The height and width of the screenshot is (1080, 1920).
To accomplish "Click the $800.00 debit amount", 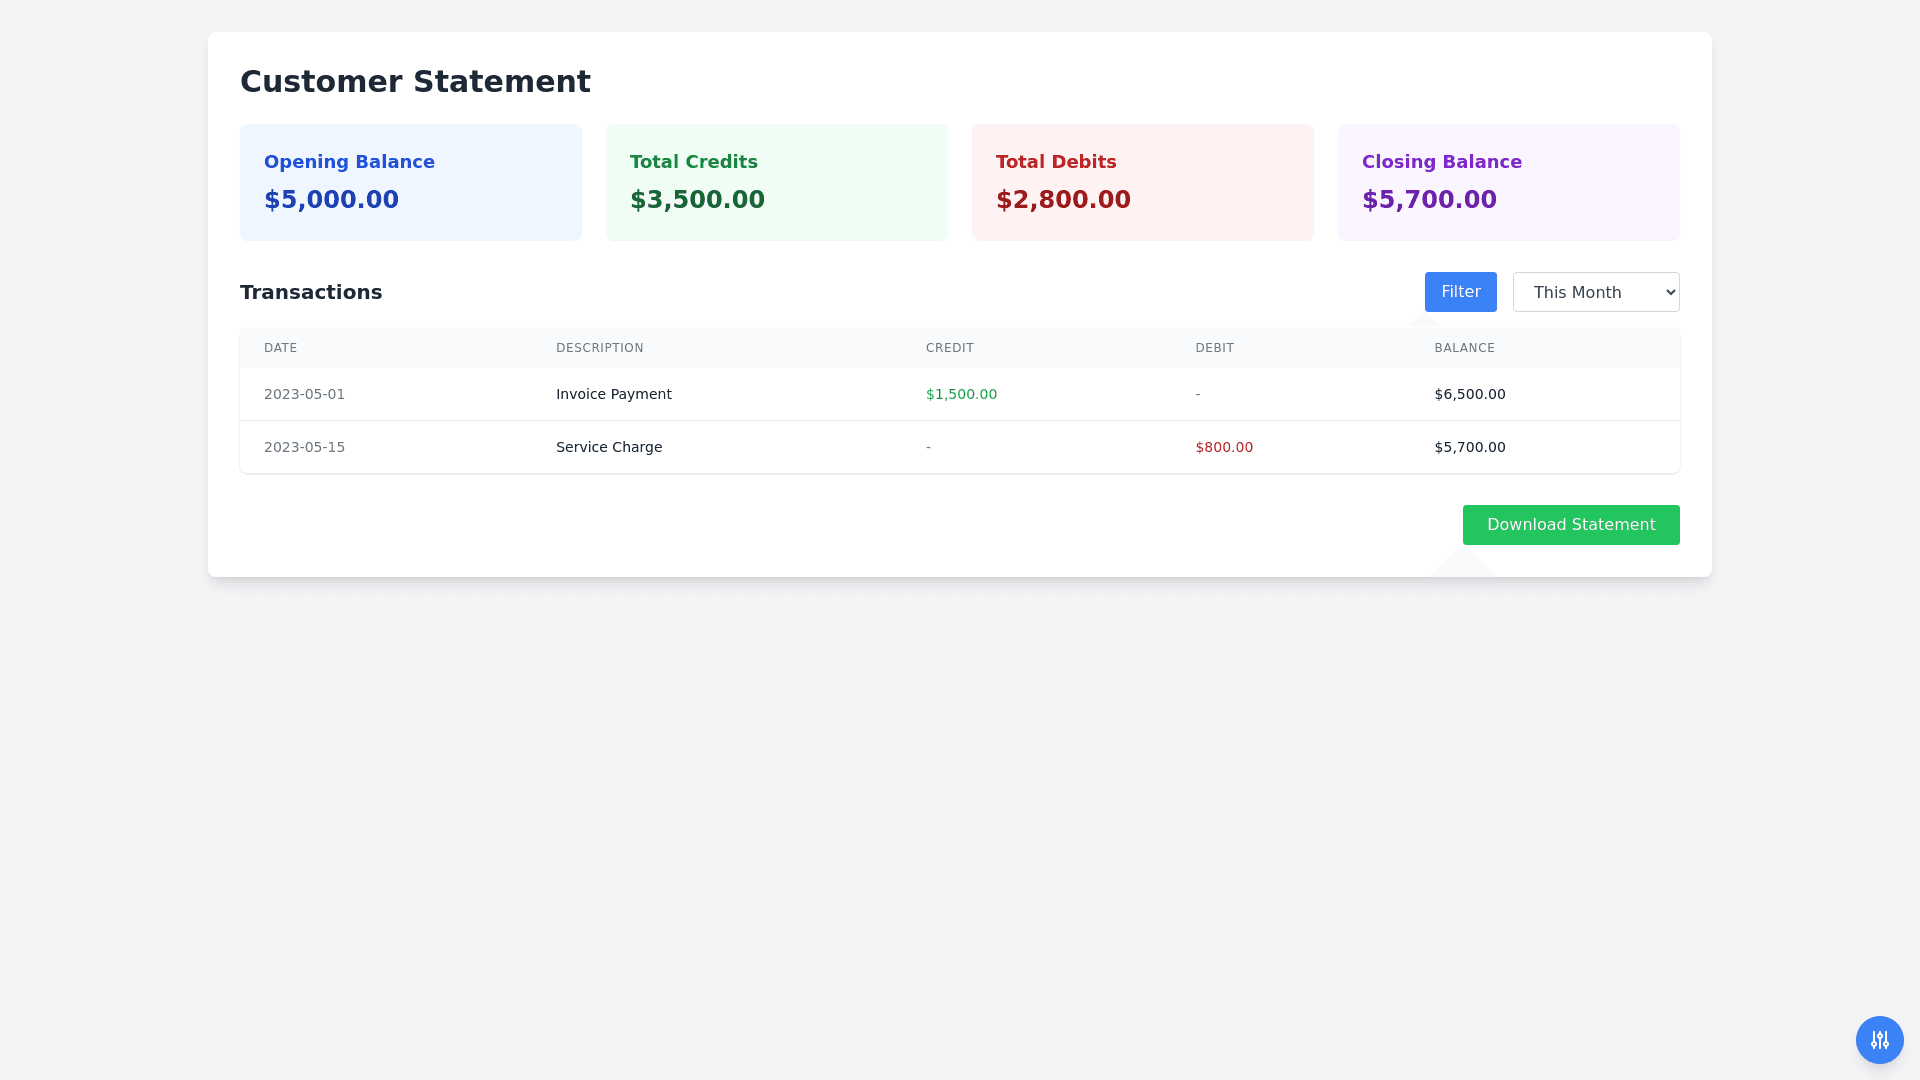I will [x=1223, y=447].
